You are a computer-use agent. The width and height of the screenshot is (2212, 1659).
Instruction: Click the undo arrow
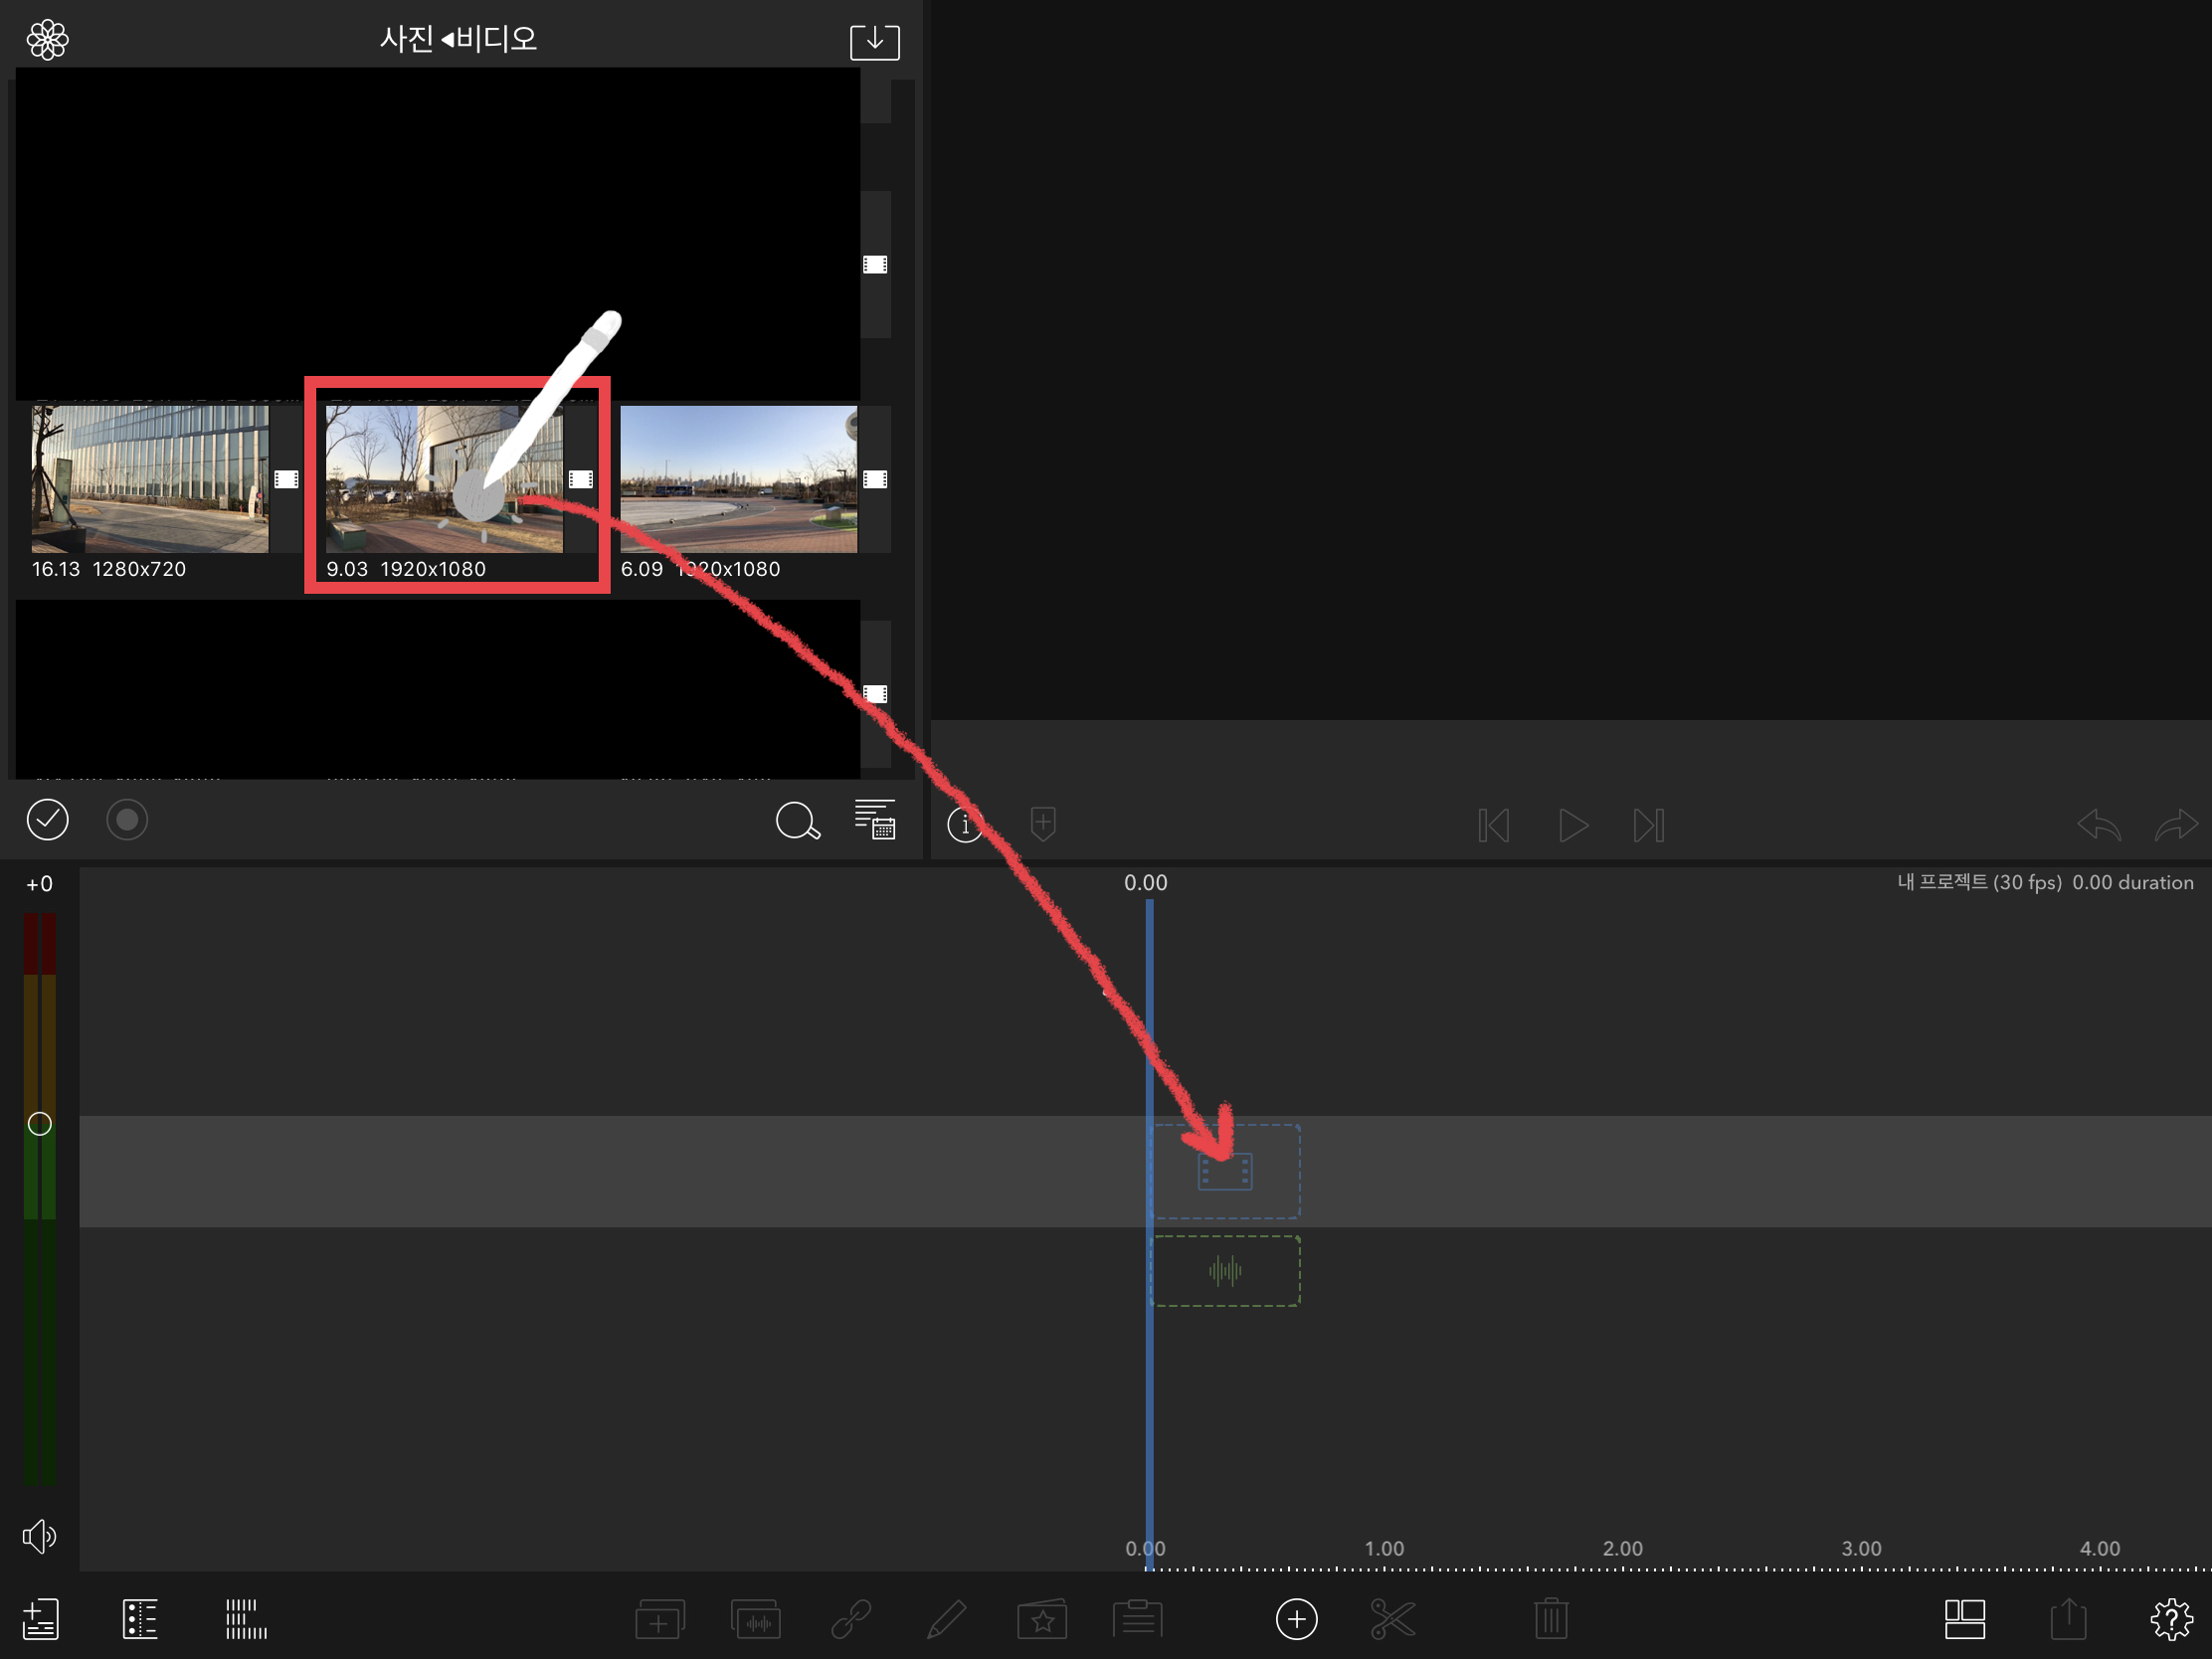pyautogui.click(x=2098, y=826)
